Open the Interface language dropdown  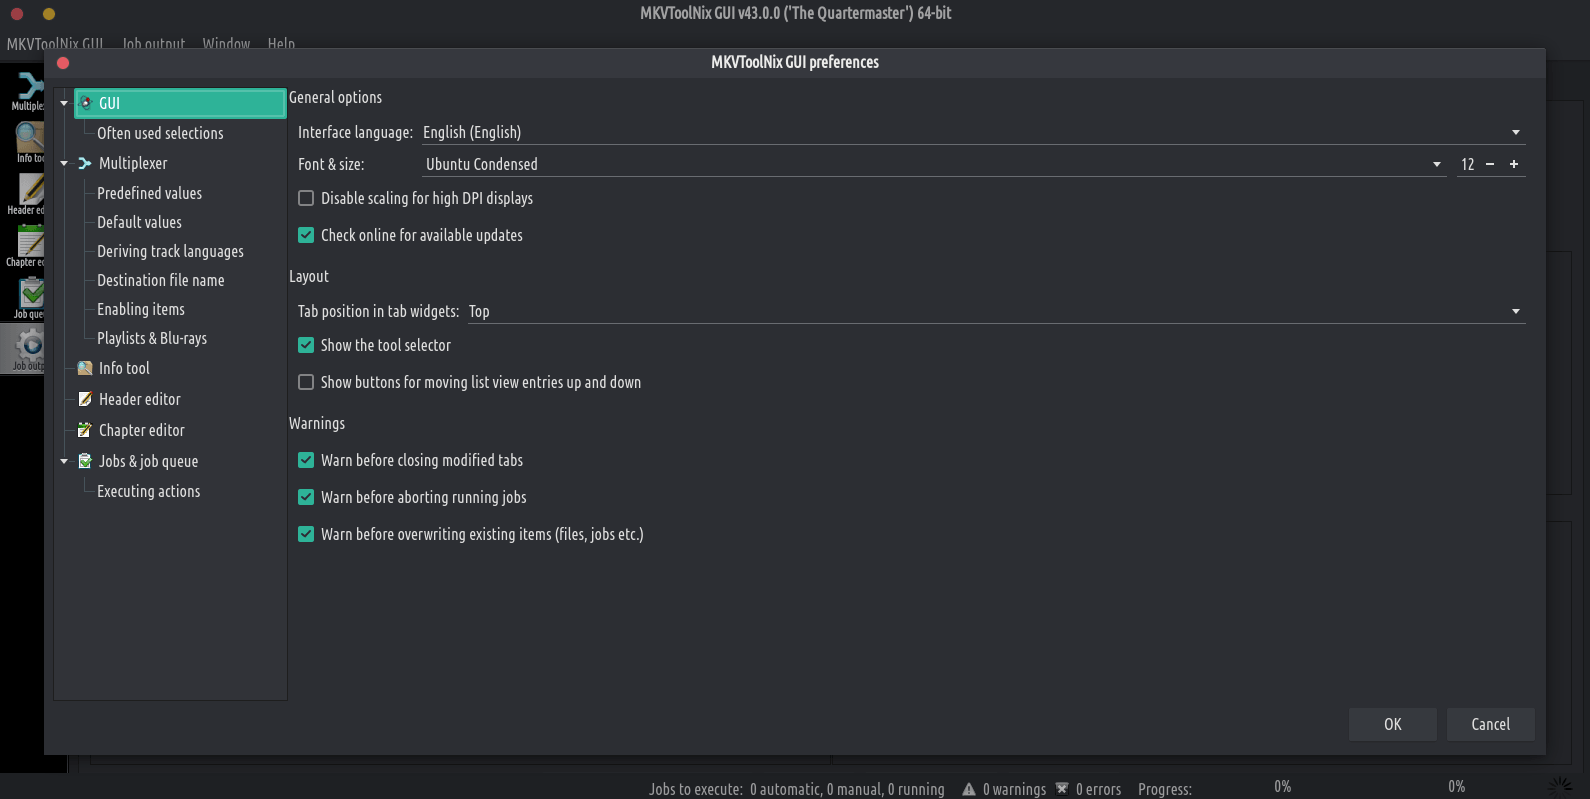click(x=972, y=132)
